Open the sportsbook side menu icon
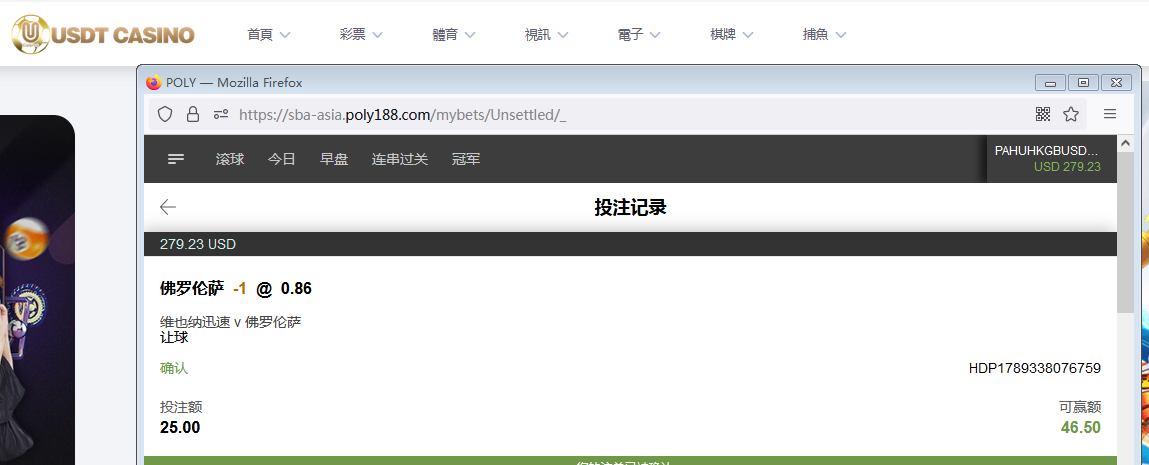 click(x=176, y=159)
